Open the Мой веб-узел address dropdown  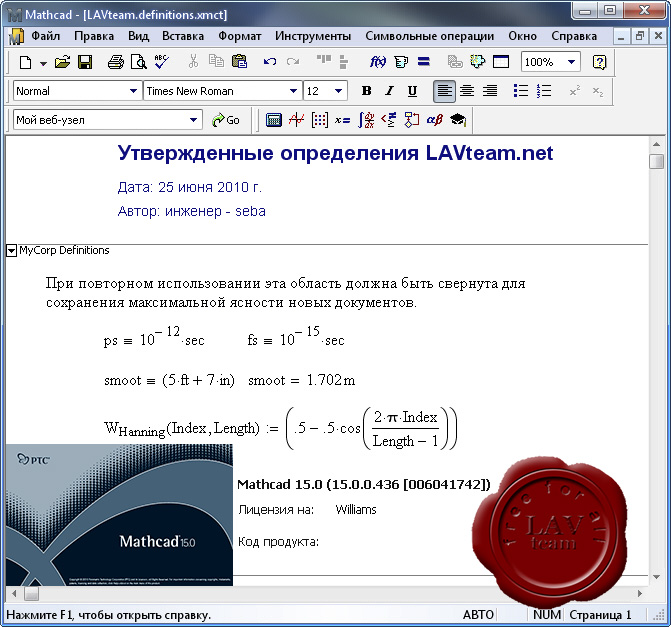click(193, 120)
